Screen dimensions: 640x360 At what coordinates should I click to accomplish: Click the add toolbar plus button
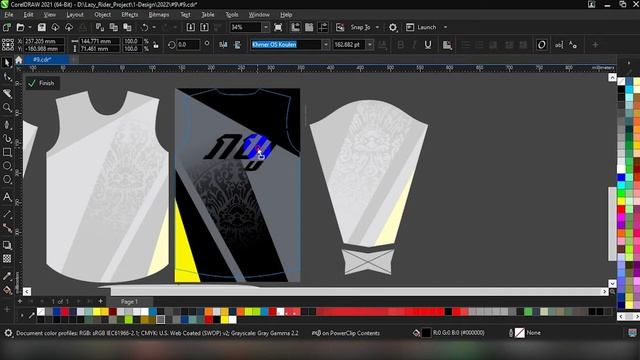pos(596,44)
